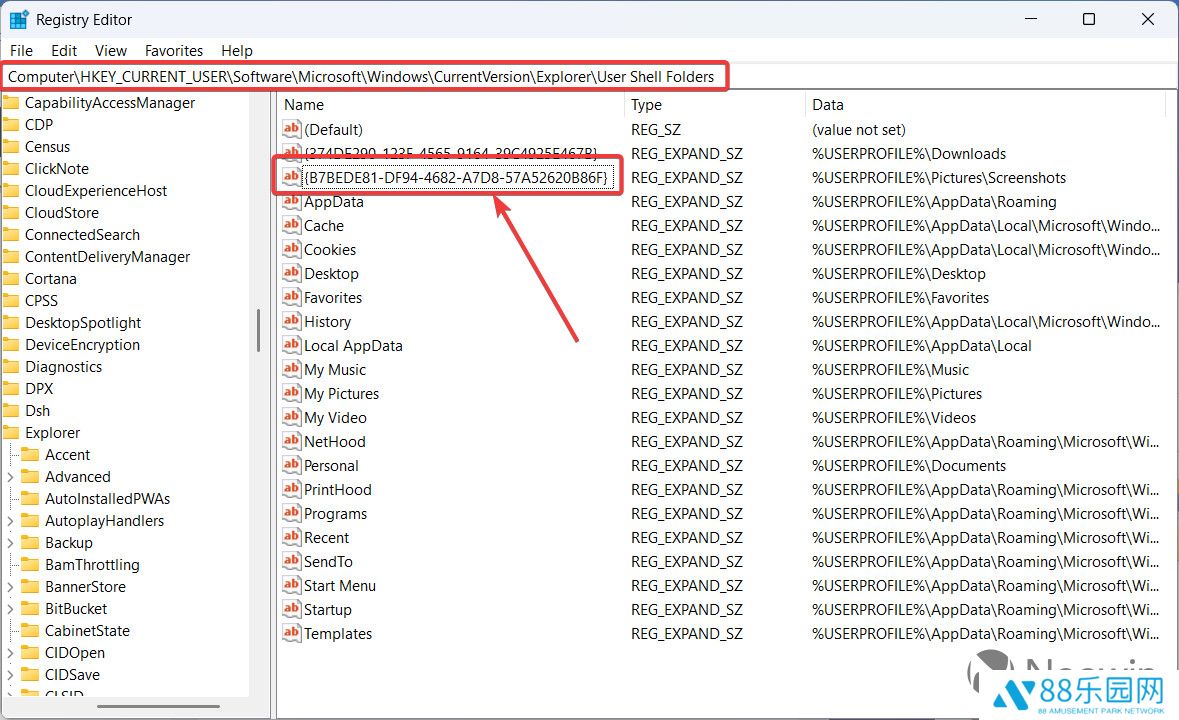Viewport: 1179px width, 720px height.
Task: Click the CloudStore folder icon in tree
Action: pyautogui.click(x=12, y=213)
